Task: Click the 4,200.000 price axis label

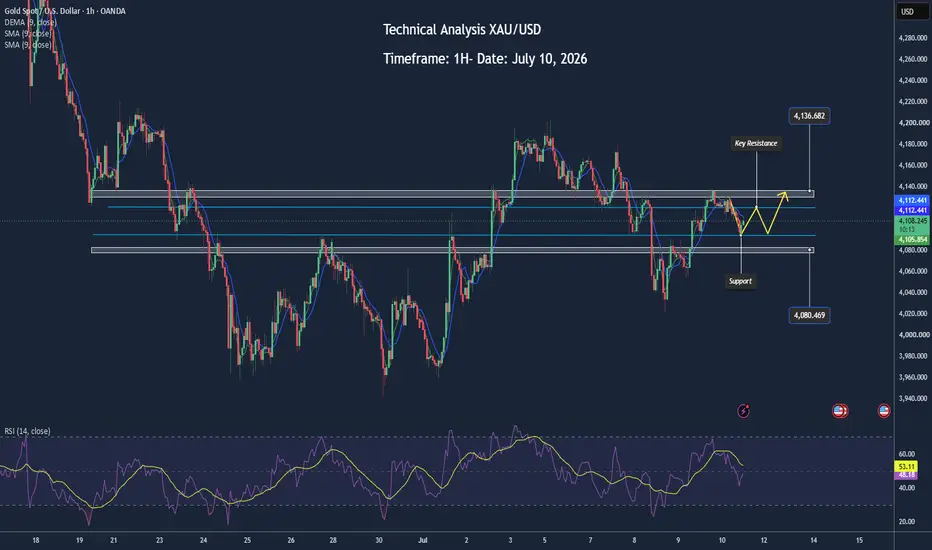Action: (913, 122)
